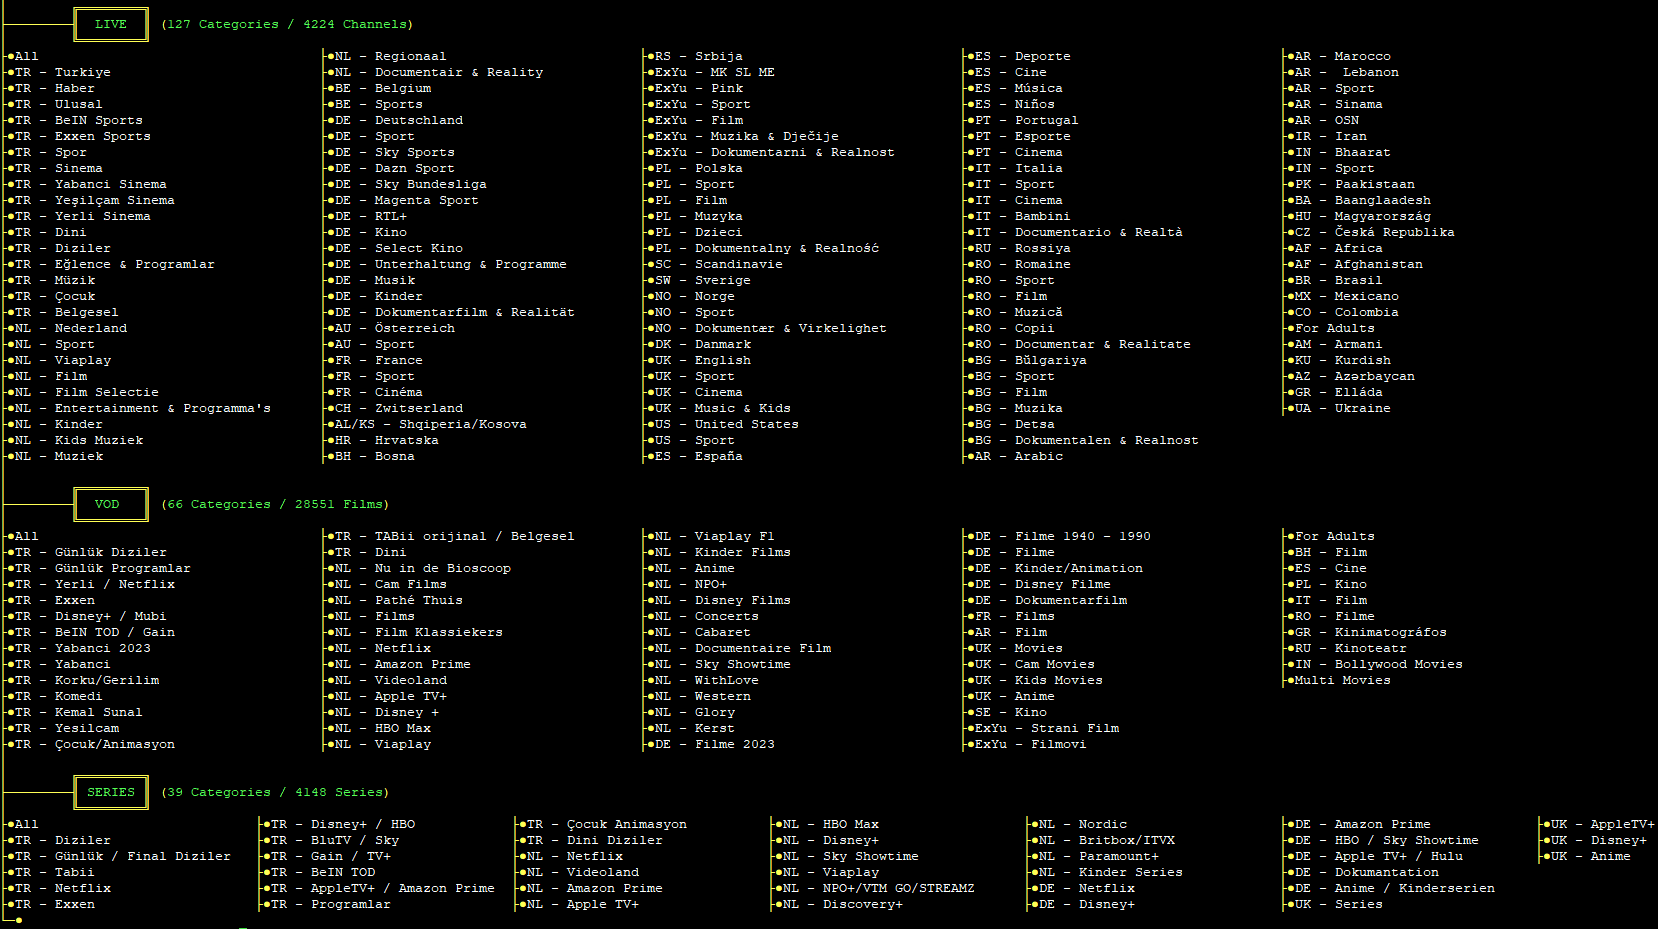This screenshot has height=929, width=1658.
Task: Open "NL - Documentair & Reality"
Action: 439,72
